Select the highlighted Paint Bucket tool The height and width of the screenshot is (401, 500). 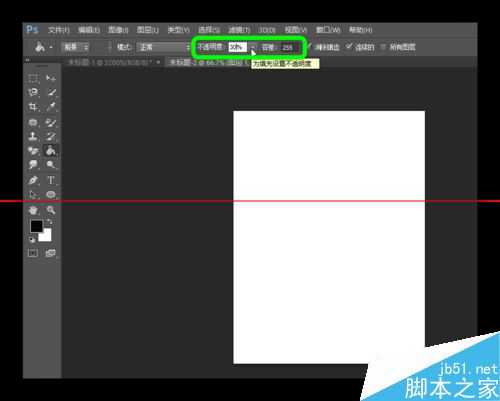point(51,151)
